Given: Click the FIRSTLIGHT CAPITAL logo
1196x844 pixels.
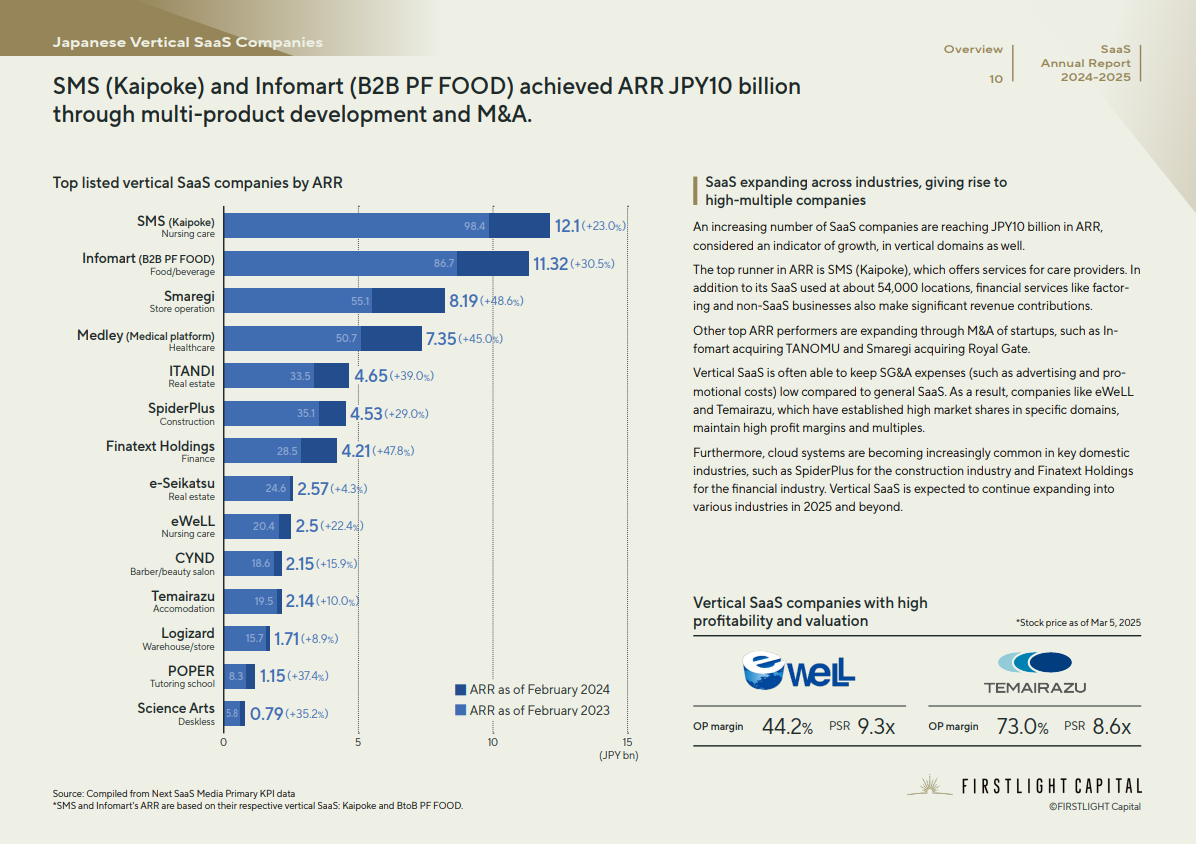Looking at the screenshot, I should 1024,786.
